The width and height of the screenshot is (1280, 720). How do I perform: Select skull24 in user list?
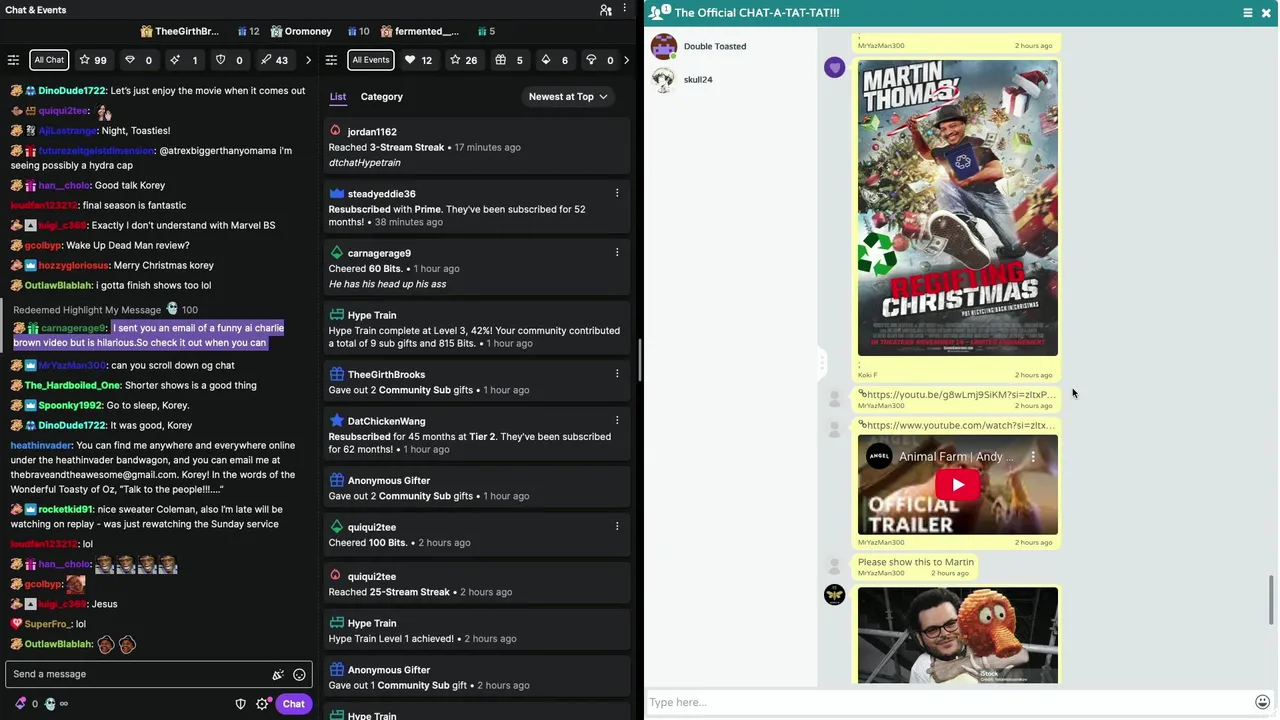click(698, 80)
